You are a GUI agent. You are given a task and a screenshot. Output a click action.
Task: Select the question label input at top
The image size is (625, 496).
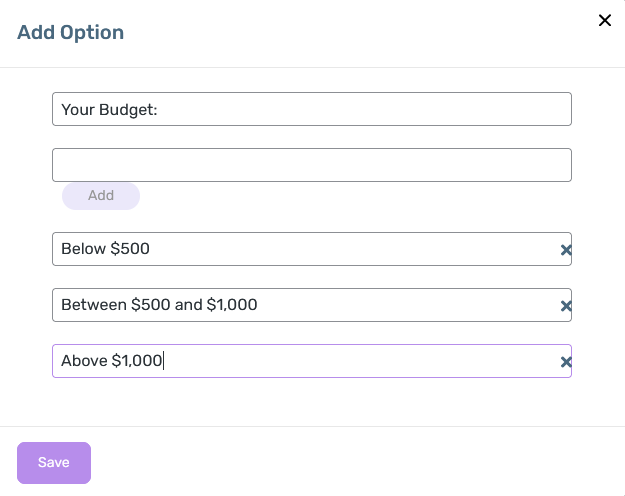[311, 109]
